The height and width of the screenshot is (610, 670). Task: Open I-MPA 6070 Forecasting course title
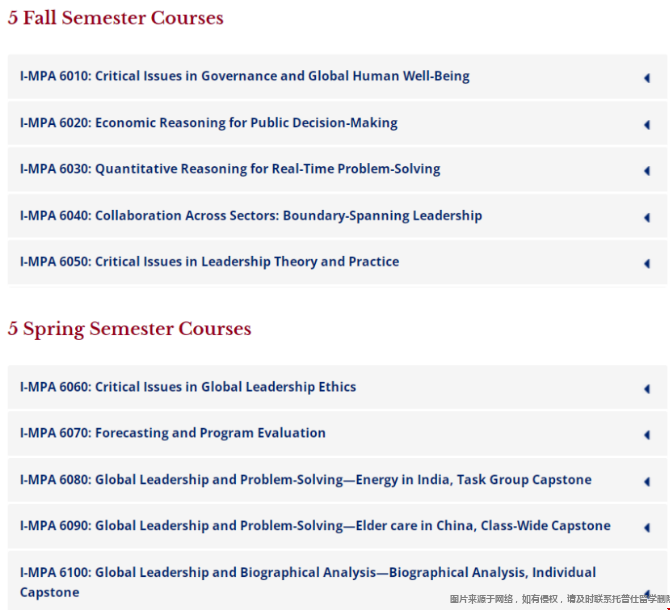coord(173,433)
